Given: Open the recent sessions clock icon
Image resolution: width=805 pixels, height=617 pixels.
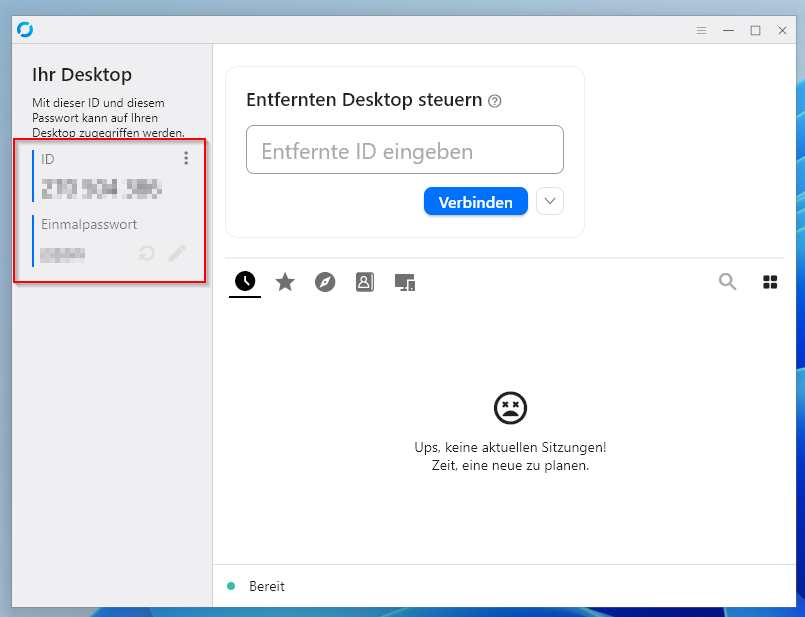Looking at the screenshot, I should pyautogui.click(x=245, y=282).
